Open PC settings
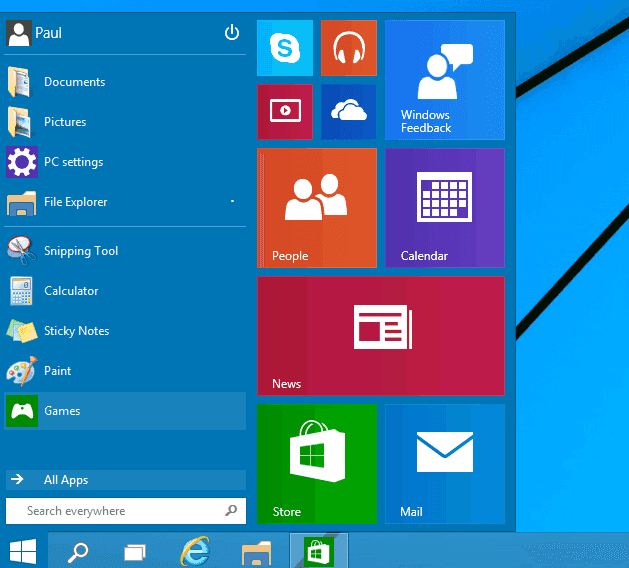This screenshot has width=629, height=568. click(125, 162)
